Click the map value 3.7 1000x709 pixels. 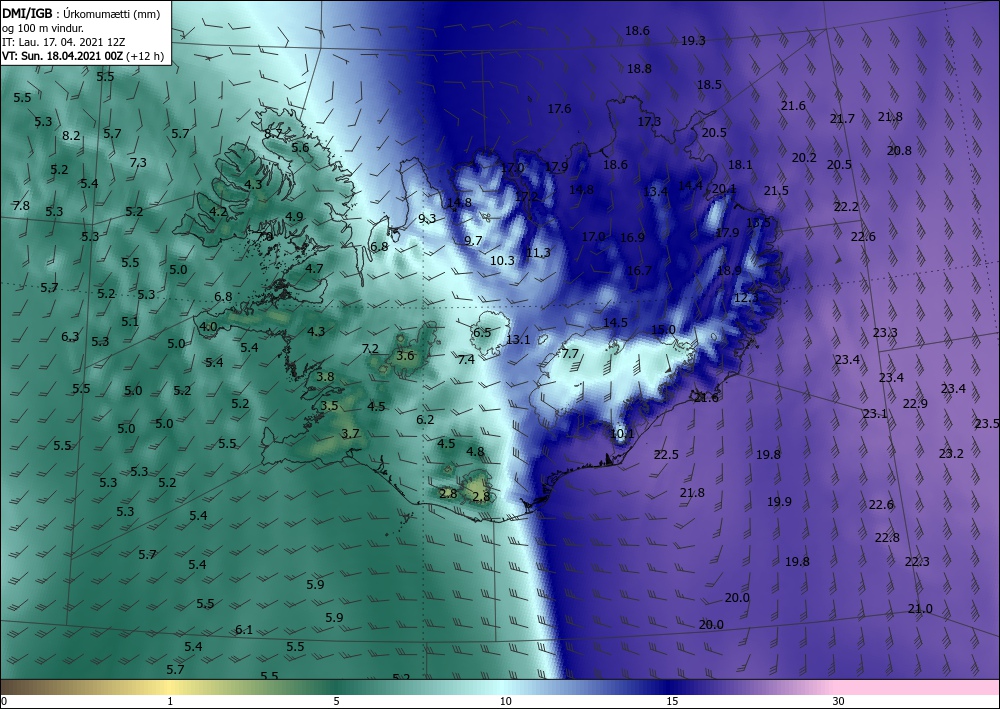[351, 434]
